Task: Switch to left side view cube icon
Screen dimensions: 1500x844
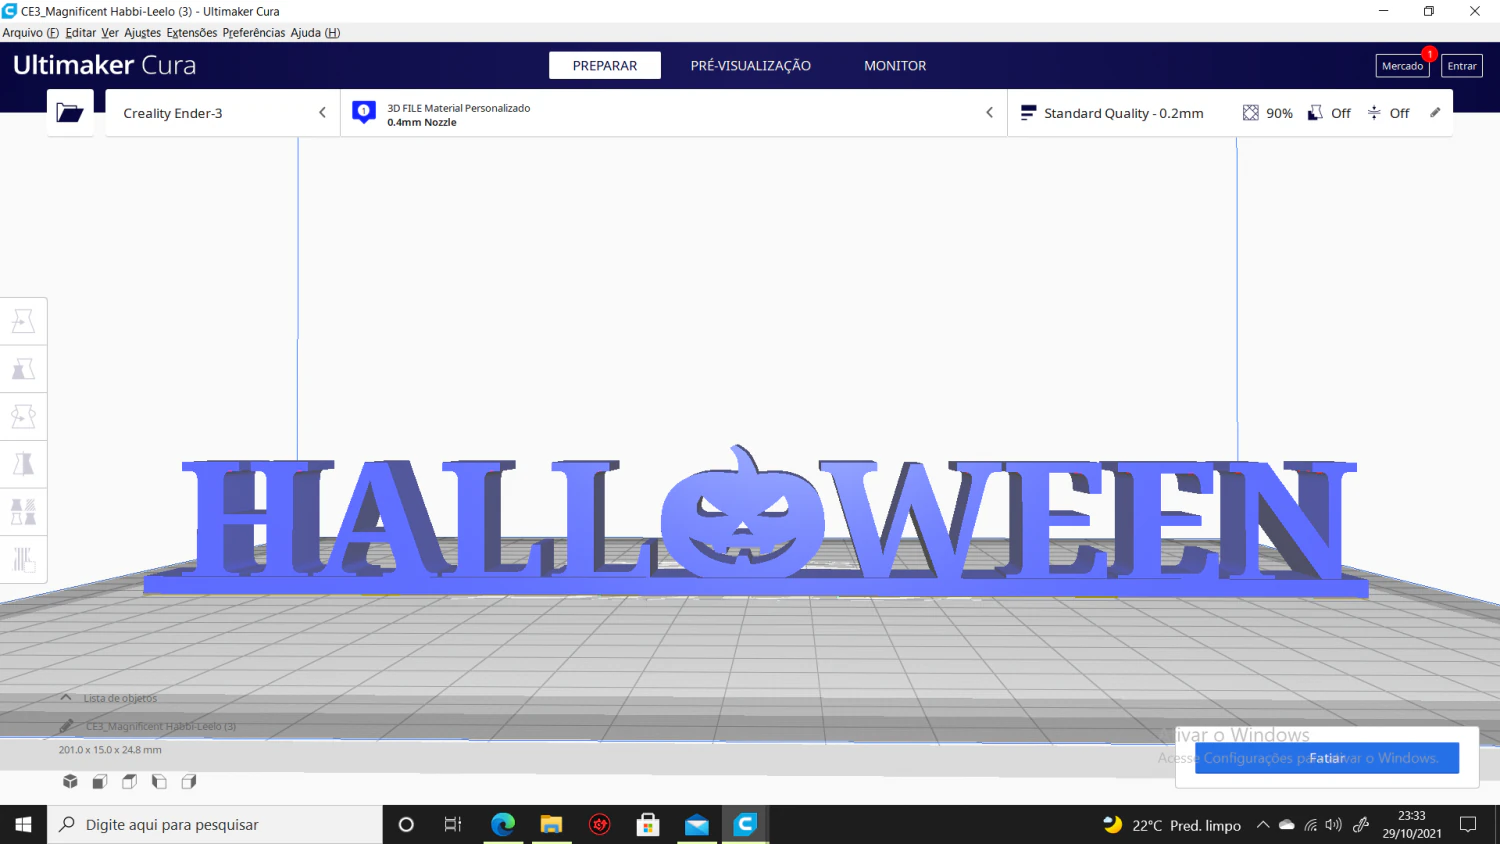Action: coord(159,781)
